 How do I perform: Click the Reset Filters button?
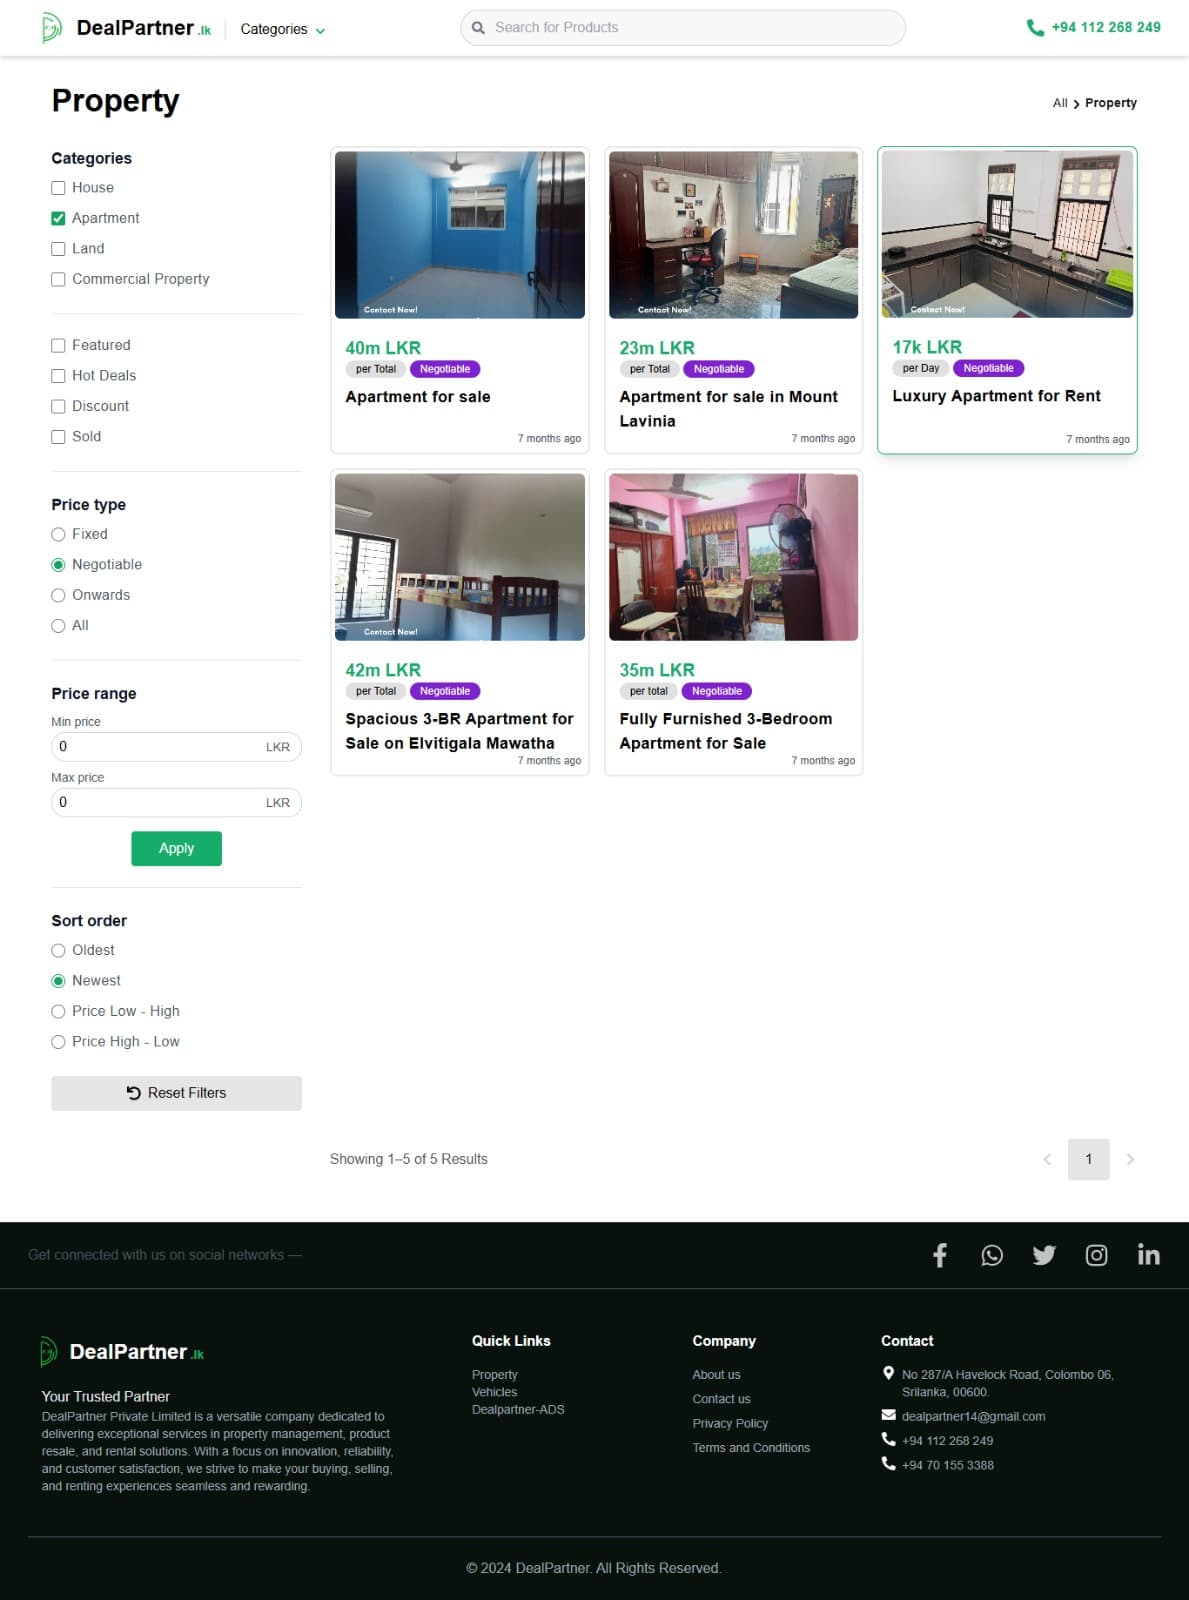[x=176, y=1093]
